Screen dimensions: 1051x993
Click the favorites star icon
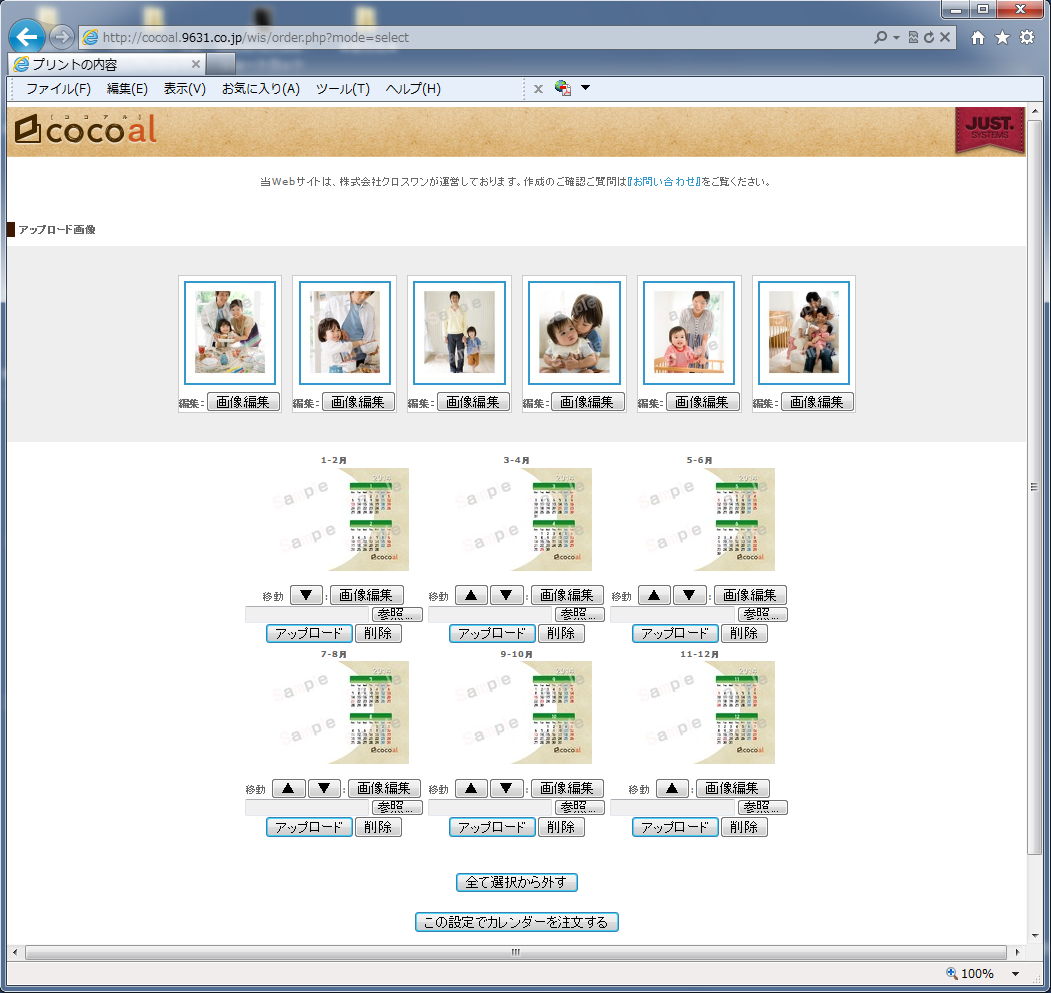1002,37
